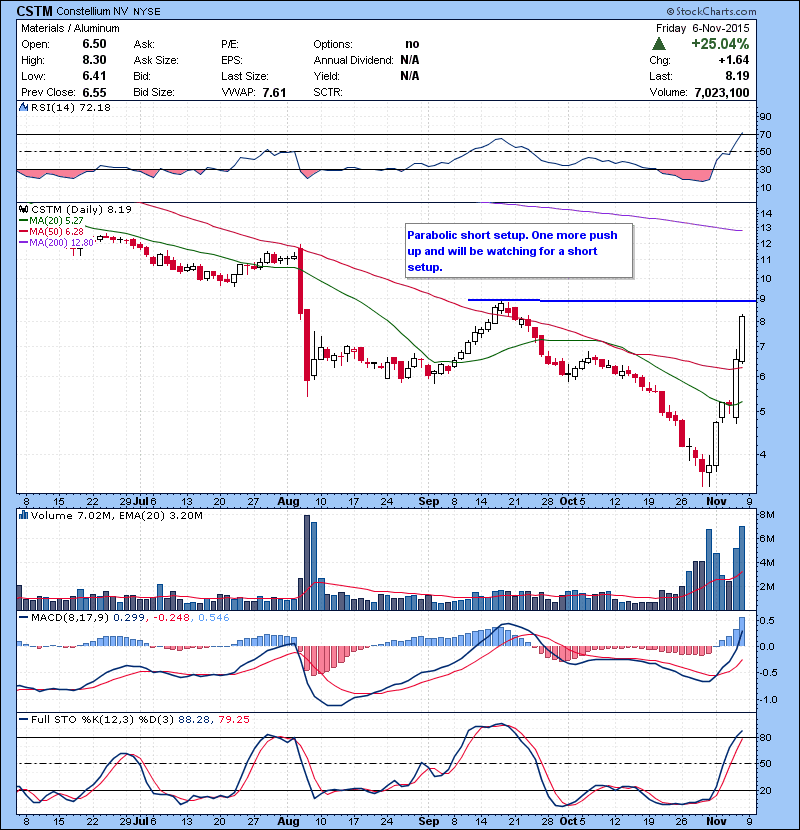
Task: Click the RSI(14) 72.18 label
Action: point(71,107)
